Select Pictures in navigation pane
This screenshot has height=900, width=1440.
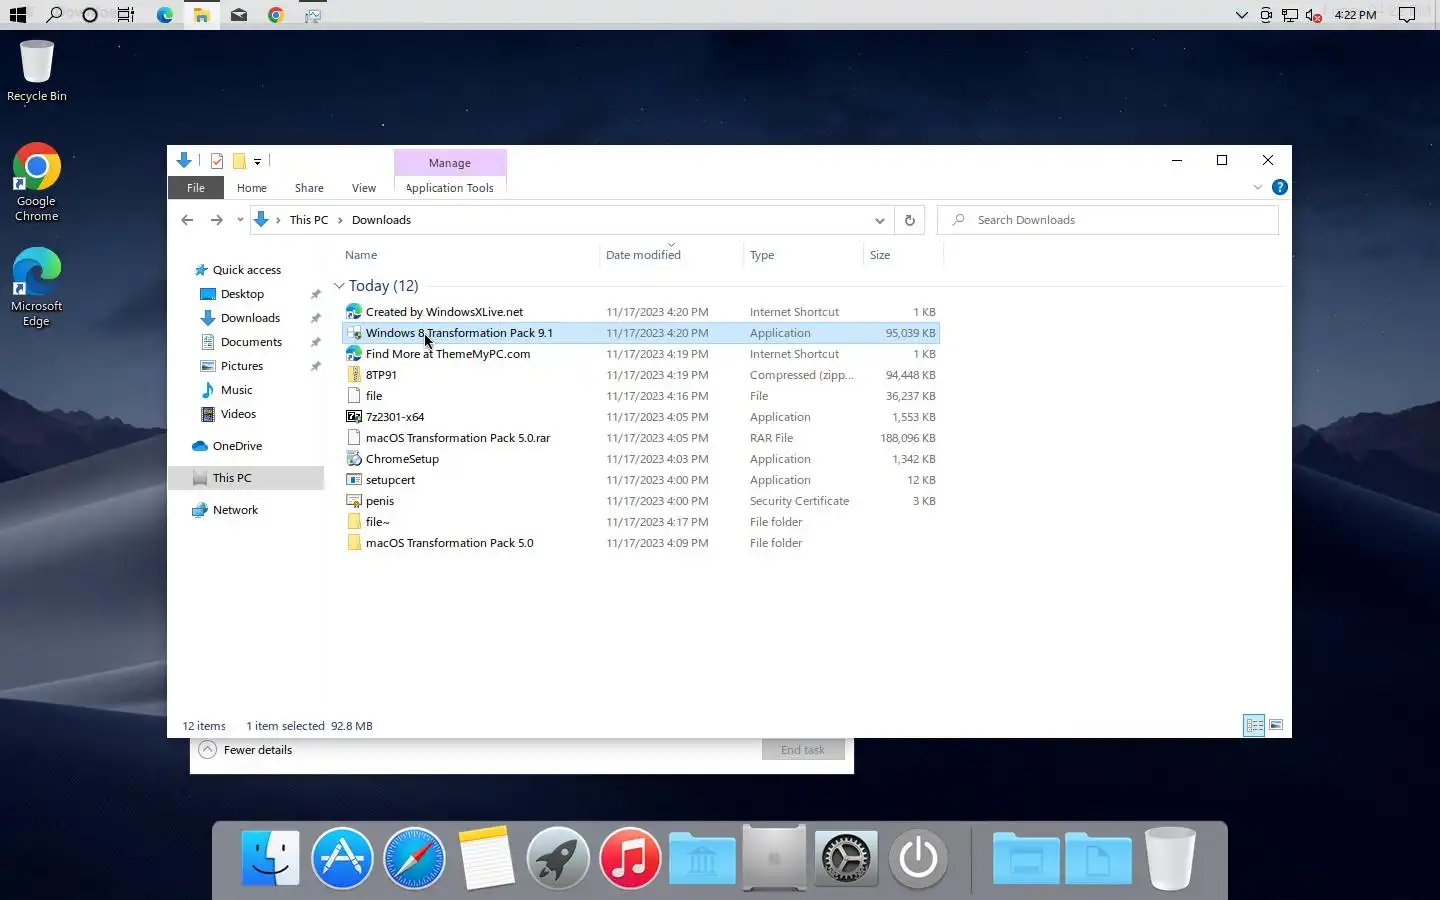[242, 366]
